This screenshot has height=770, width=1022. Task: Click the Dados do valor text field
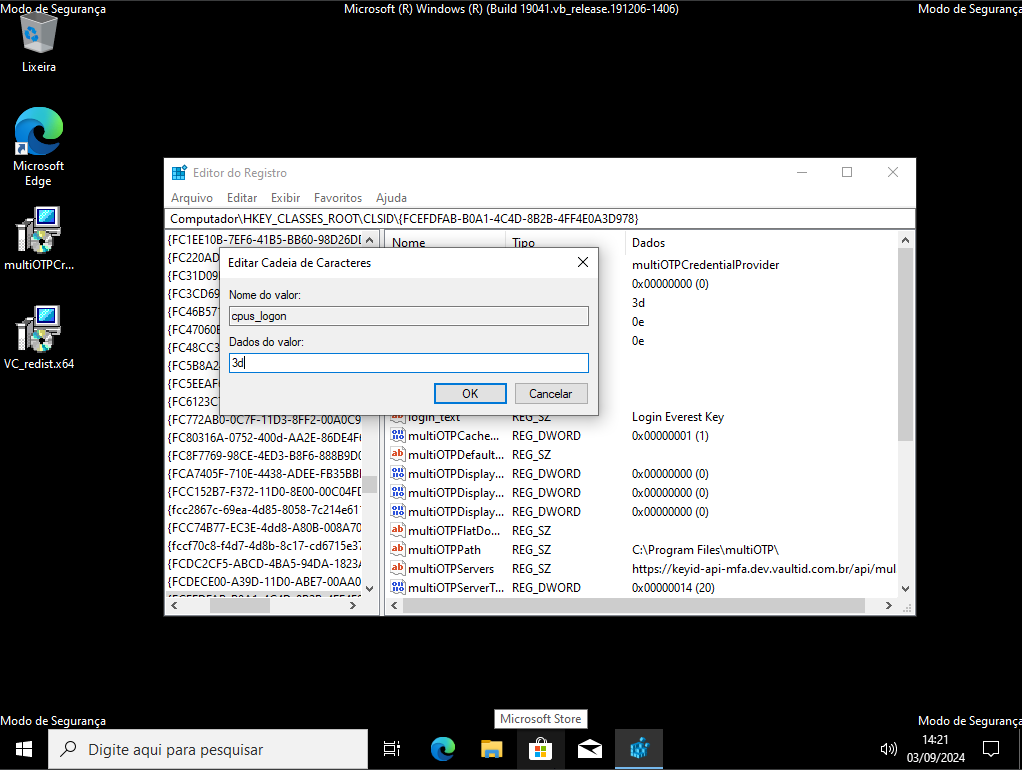[x=408, y=363]
